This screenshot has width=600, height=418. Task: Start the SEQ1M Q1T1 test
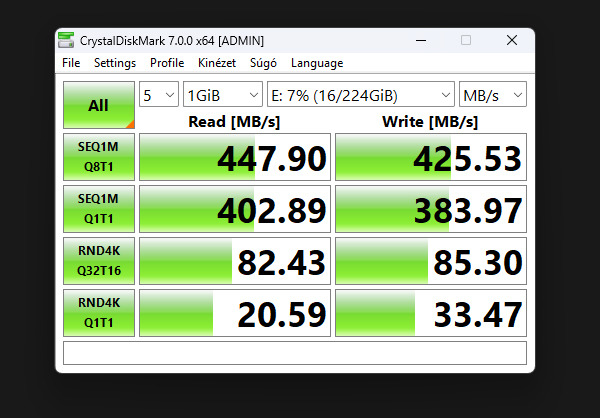point(99,209)
